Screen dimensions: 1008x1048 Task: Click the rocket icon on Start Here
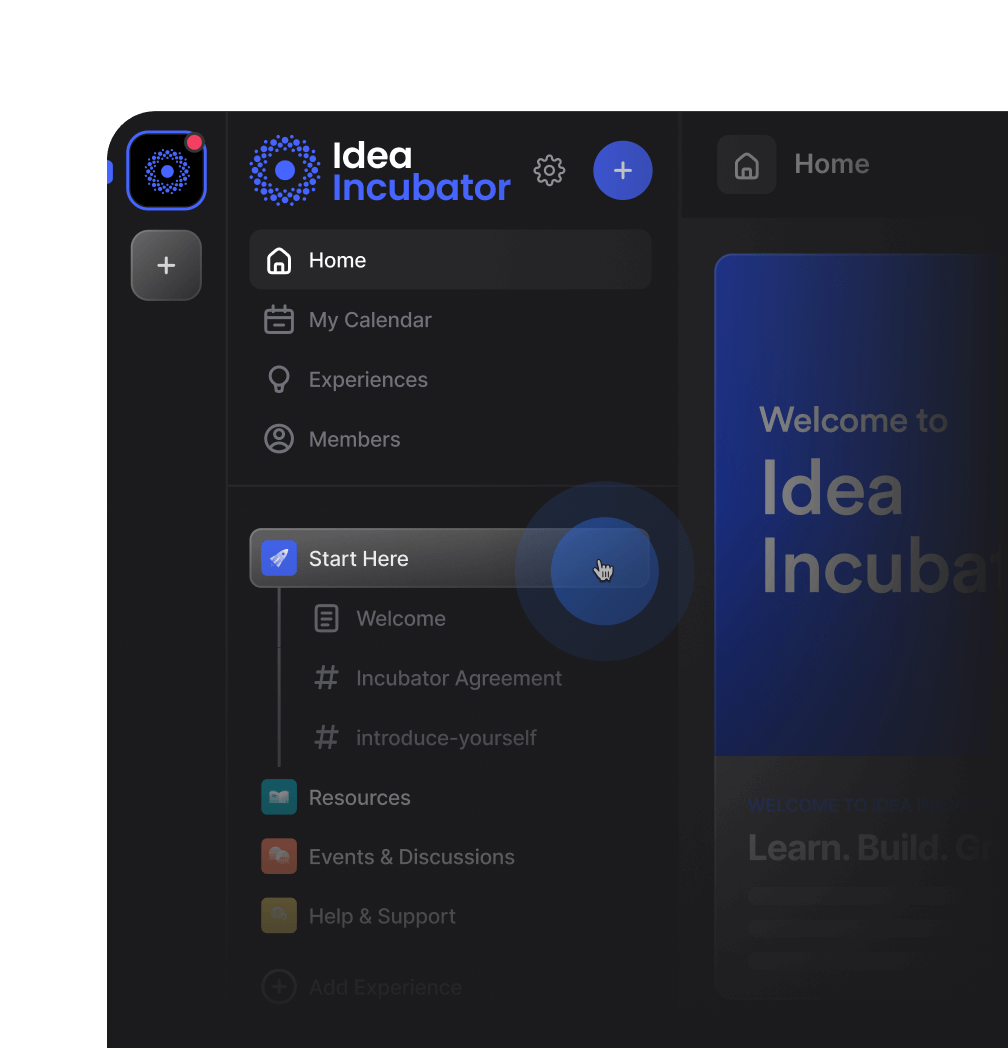pos(279,558)
